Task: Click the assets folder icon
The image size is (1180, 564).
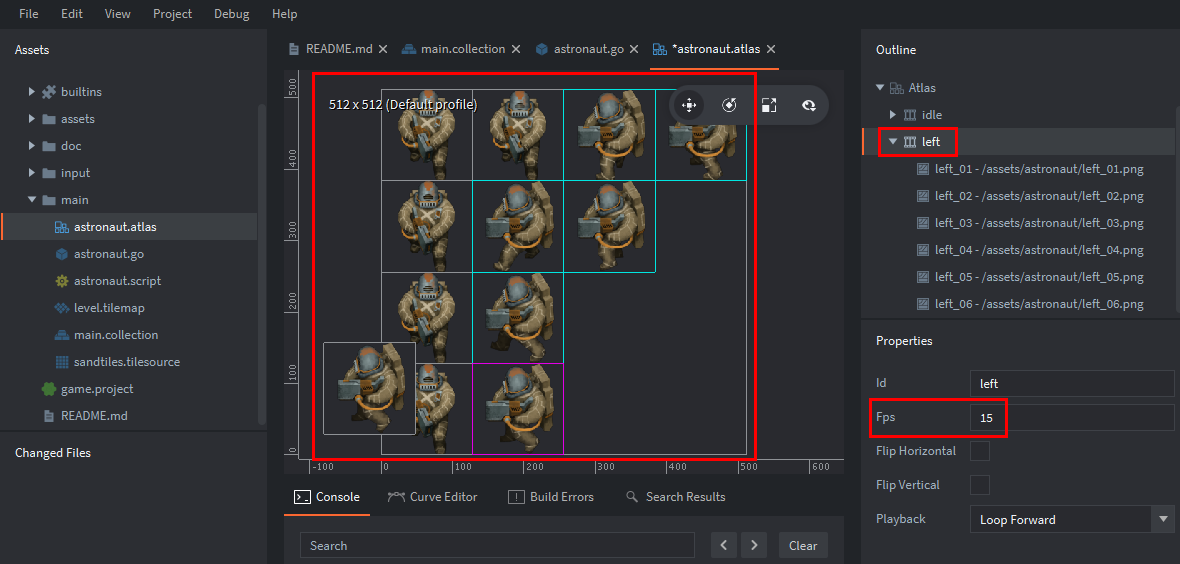Action: click(x=49, y=119)
